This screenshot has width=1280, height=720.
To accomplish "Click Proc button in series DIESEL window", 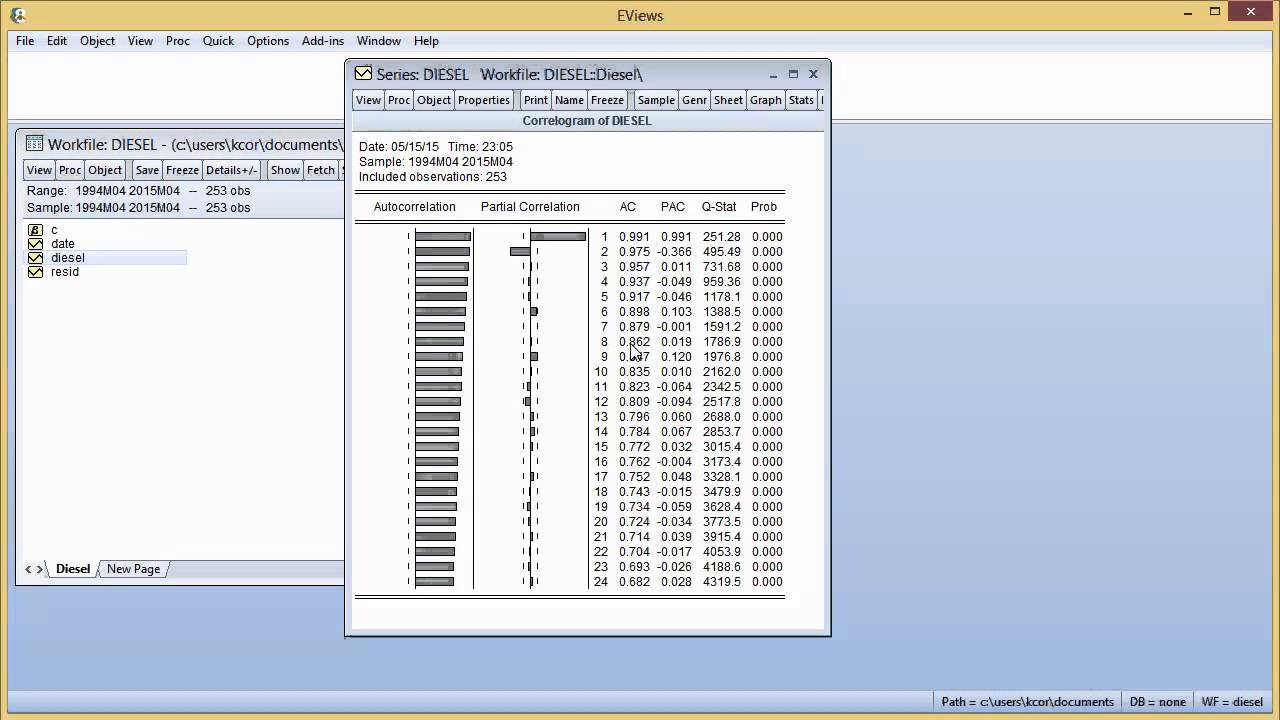I will click(399, 100).
